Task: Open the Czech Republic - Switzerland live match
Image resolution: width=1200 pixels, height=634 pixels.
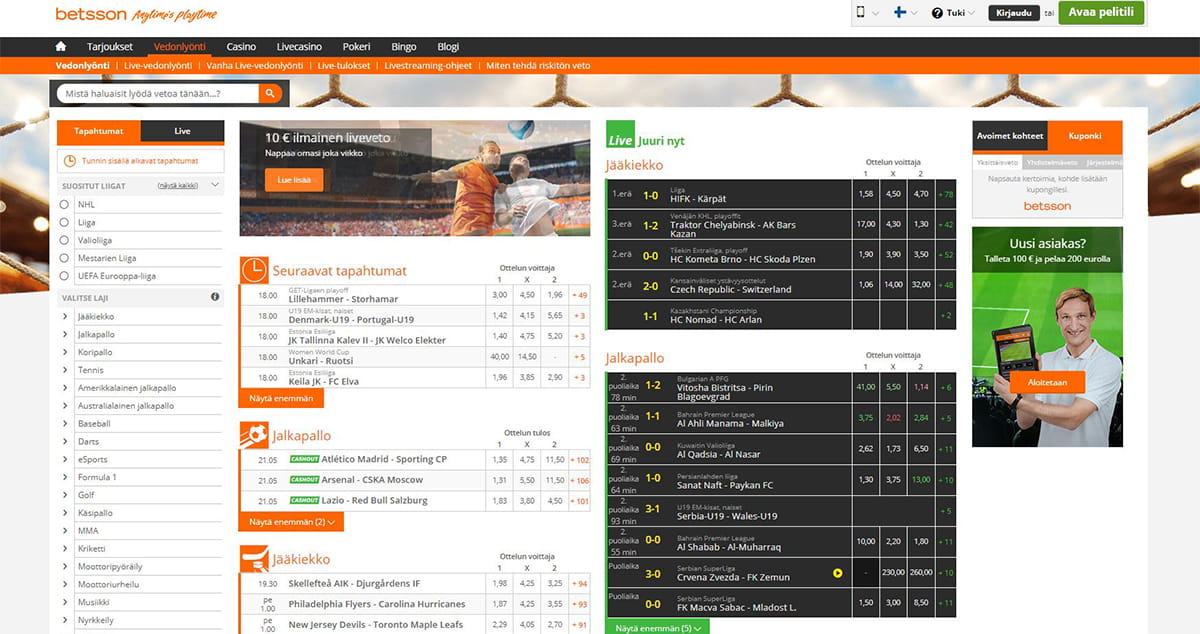Action: tap(730, 290)
